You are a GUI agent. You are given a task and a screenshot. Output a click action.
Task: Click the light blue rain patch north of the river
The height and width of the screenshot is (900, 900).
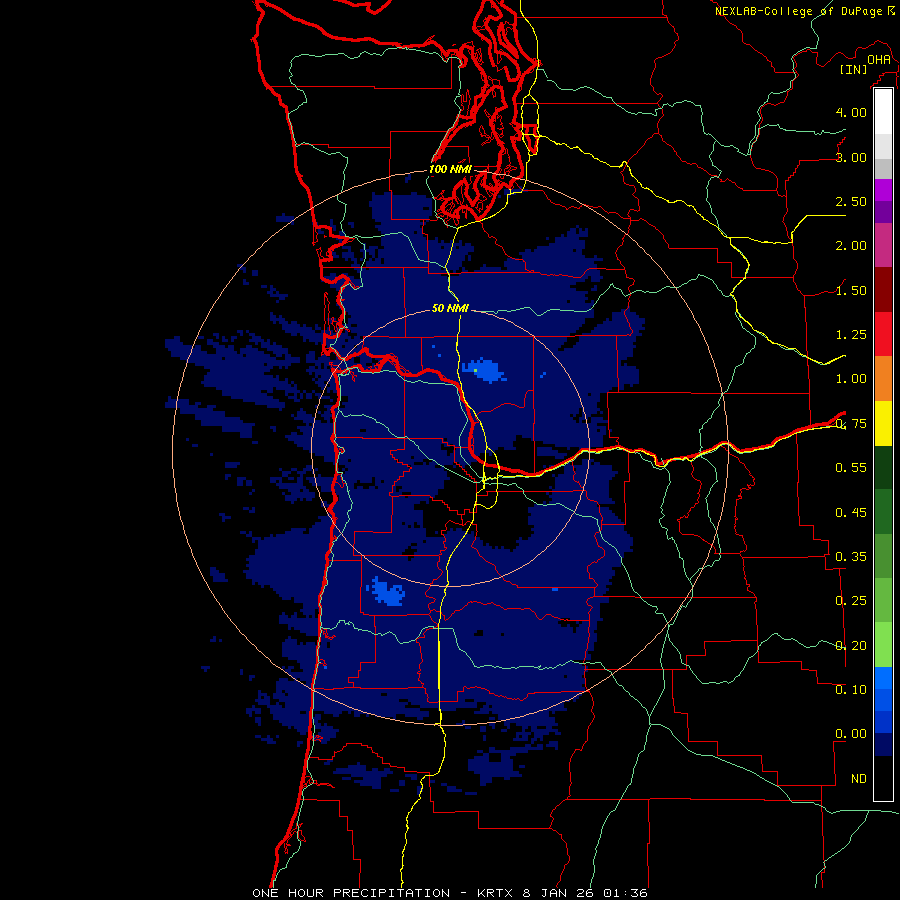click(x=483, y=370)
